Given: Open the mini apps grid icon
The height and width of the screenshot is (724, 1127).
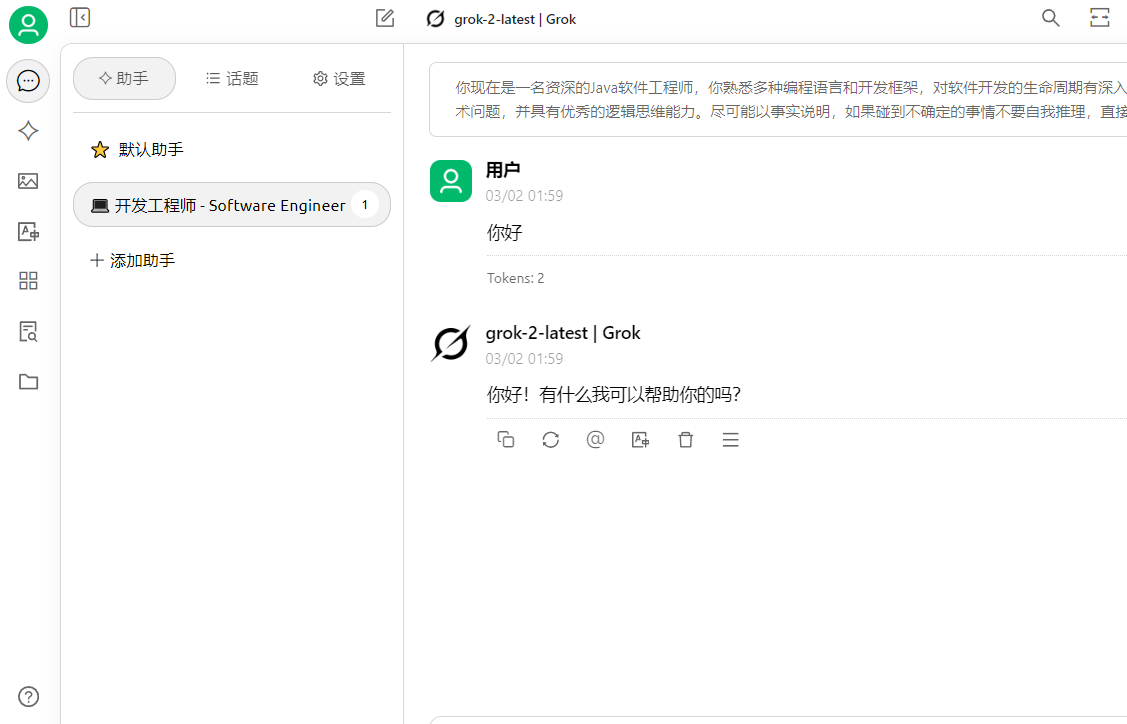Looking at the screenshot, I should [28, 281].
